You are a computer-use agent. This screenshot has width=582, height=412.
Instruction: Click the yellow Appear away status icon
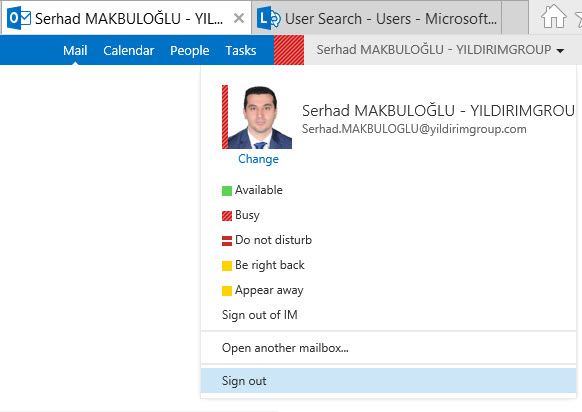coord(227,291)
